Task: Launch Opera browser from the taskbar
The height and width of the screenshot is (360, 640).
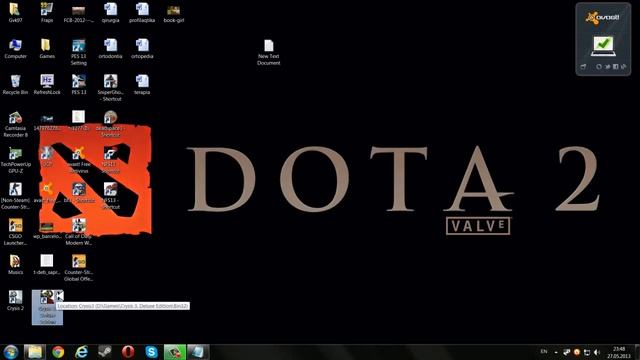Action: pos(128,352)
